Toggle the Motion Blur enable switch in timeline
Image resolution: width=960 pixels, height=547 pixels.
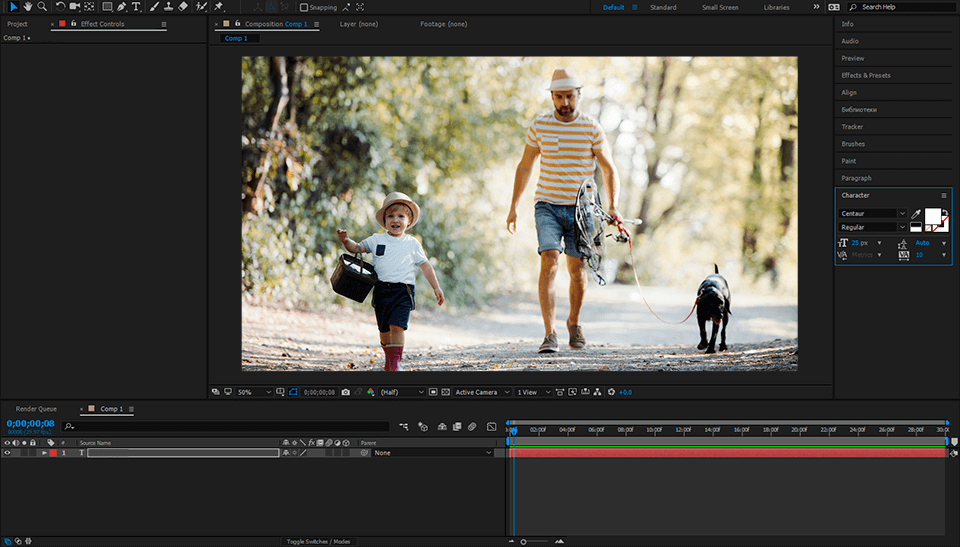pos(472,426)
